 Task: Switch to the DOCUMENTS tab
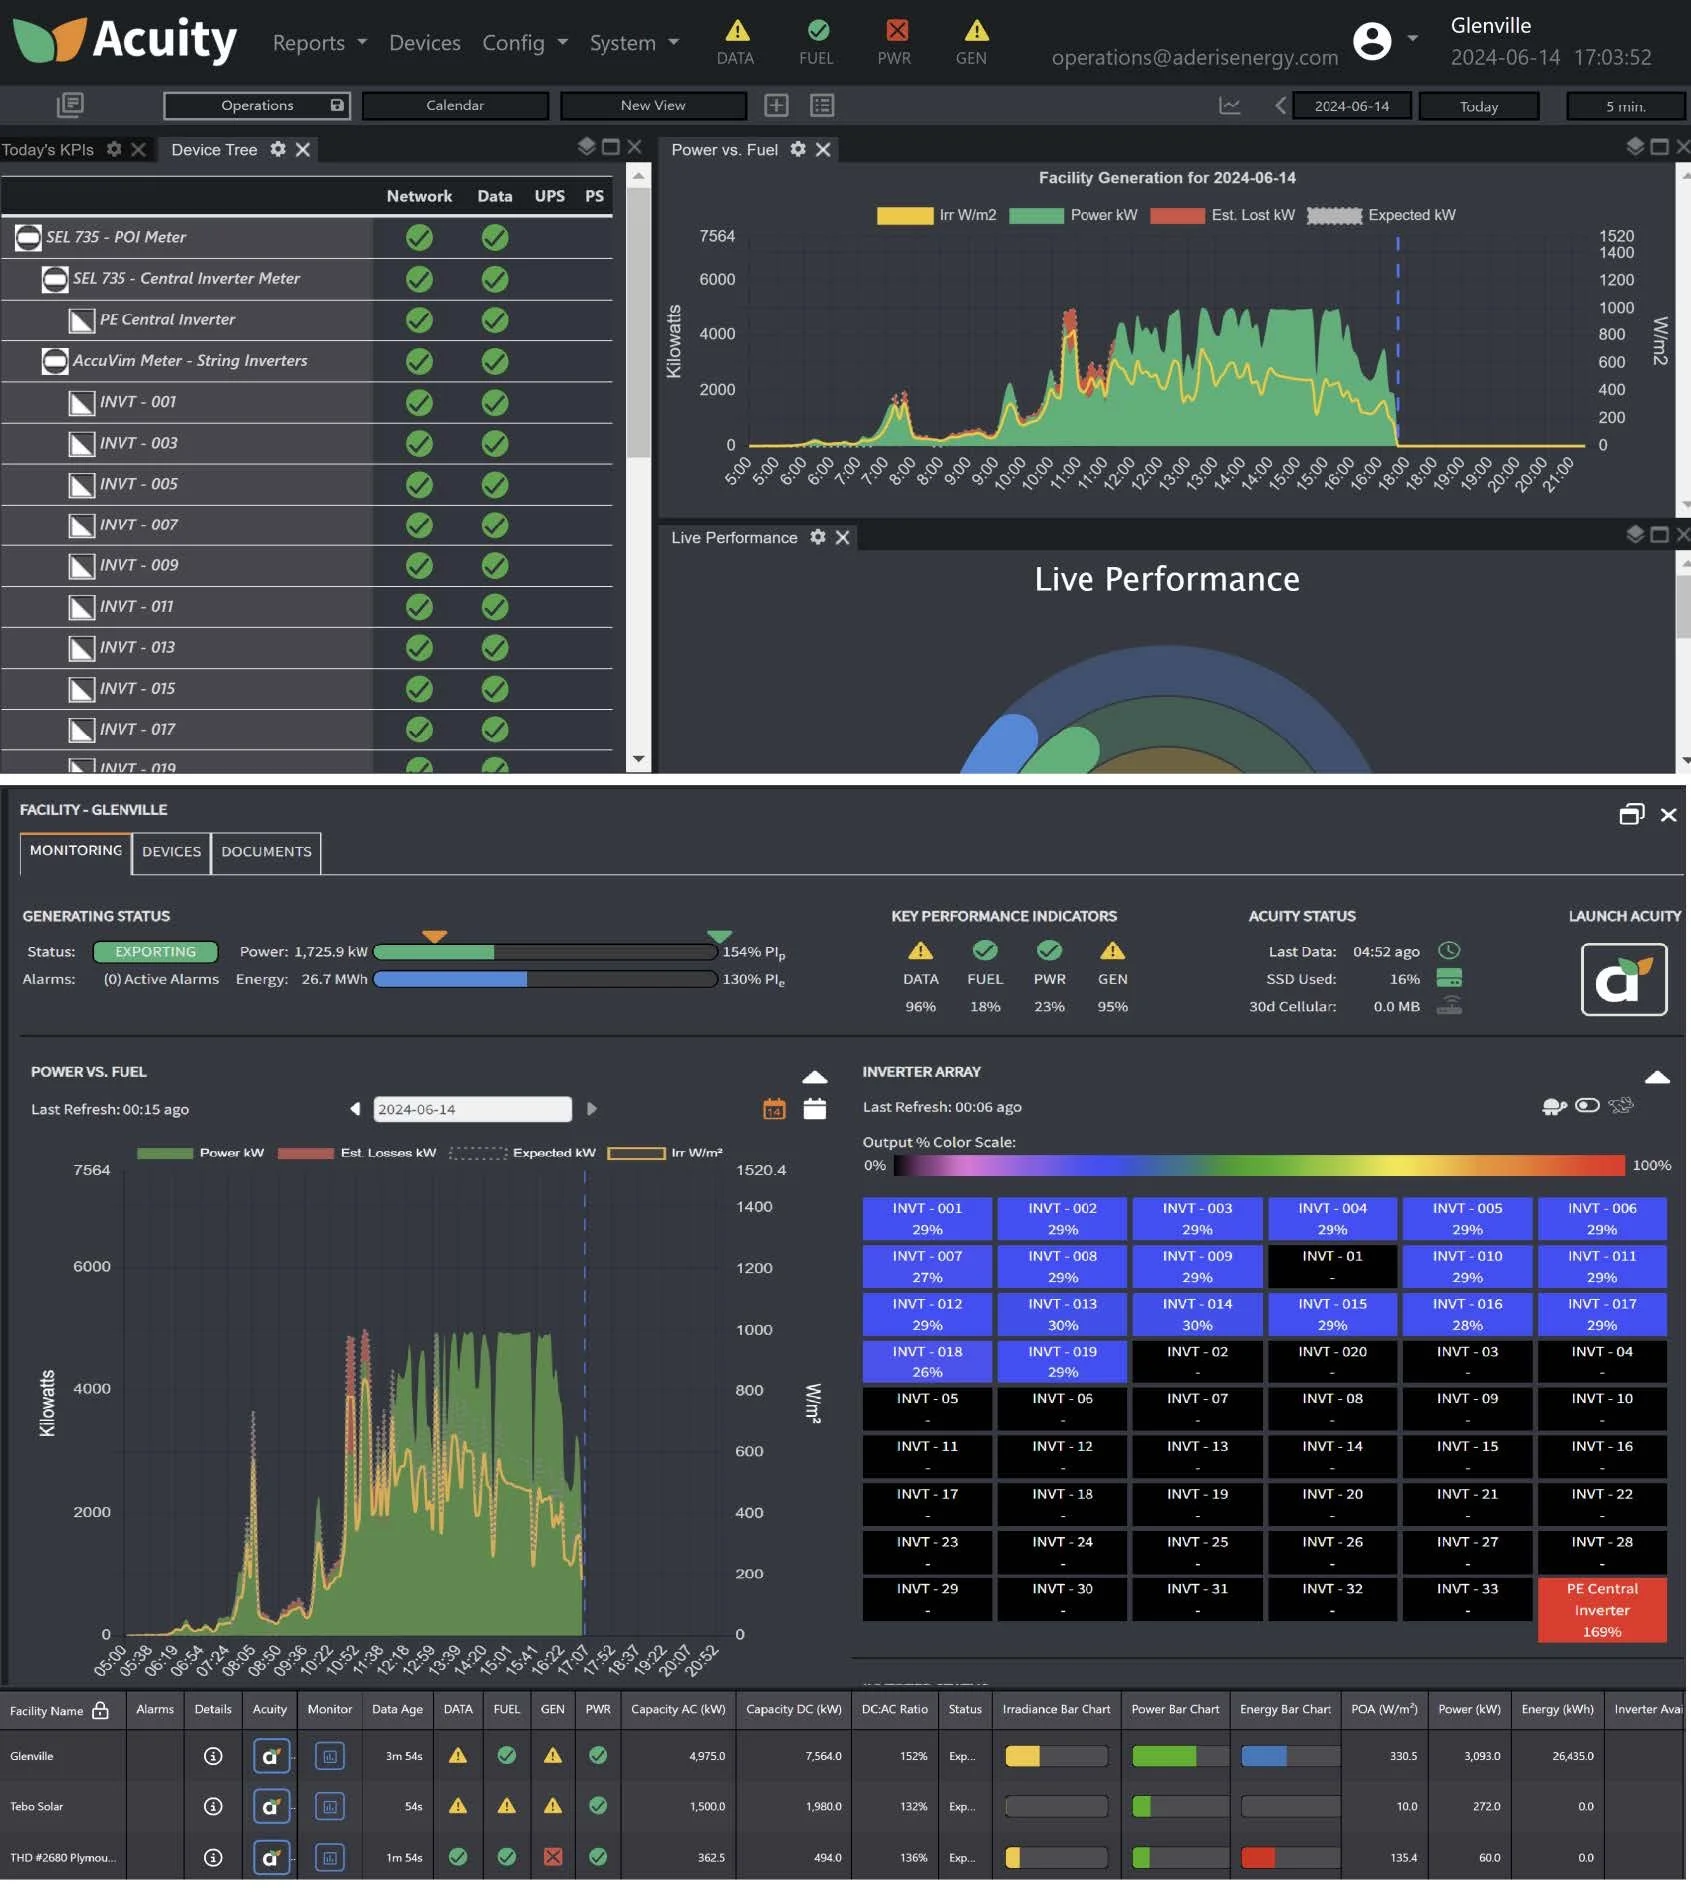tap(266, 851)
